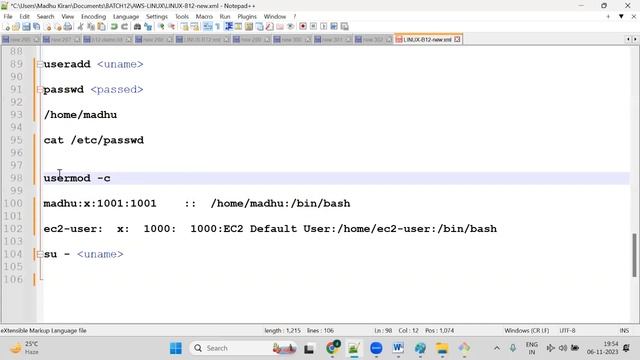Collapse fold marker on useradd line 89

coord(40,64)
